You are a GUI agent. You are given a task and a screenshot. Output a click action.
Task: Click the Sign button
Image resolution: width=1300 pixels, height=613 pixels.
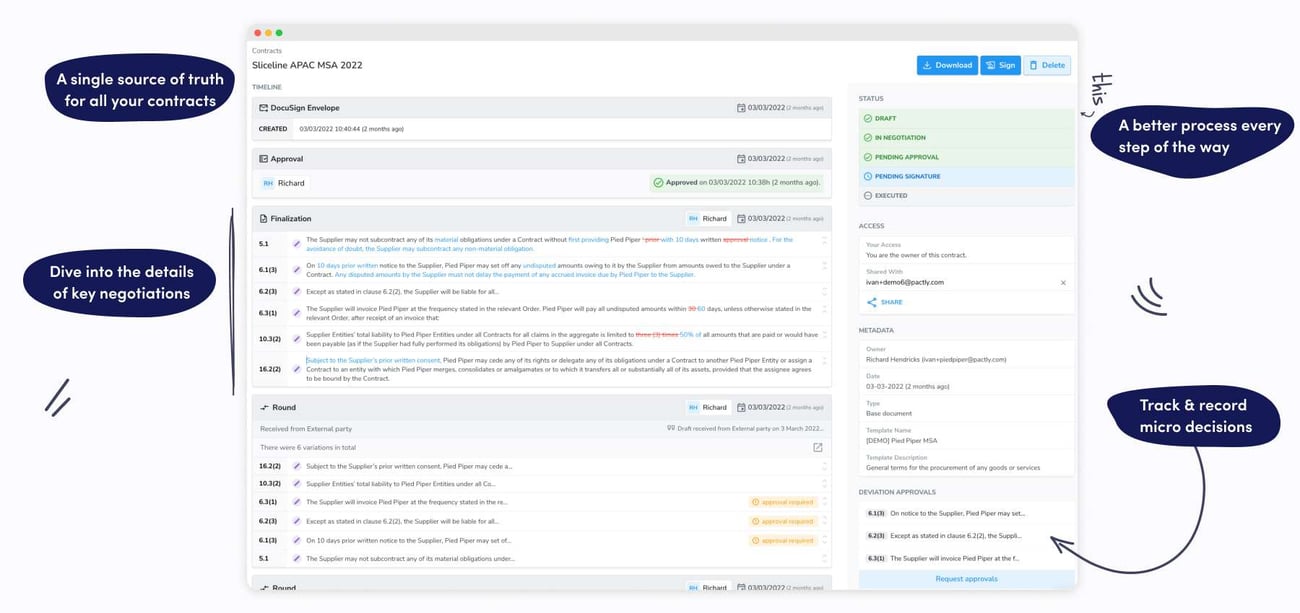(x=1000, y=65)
